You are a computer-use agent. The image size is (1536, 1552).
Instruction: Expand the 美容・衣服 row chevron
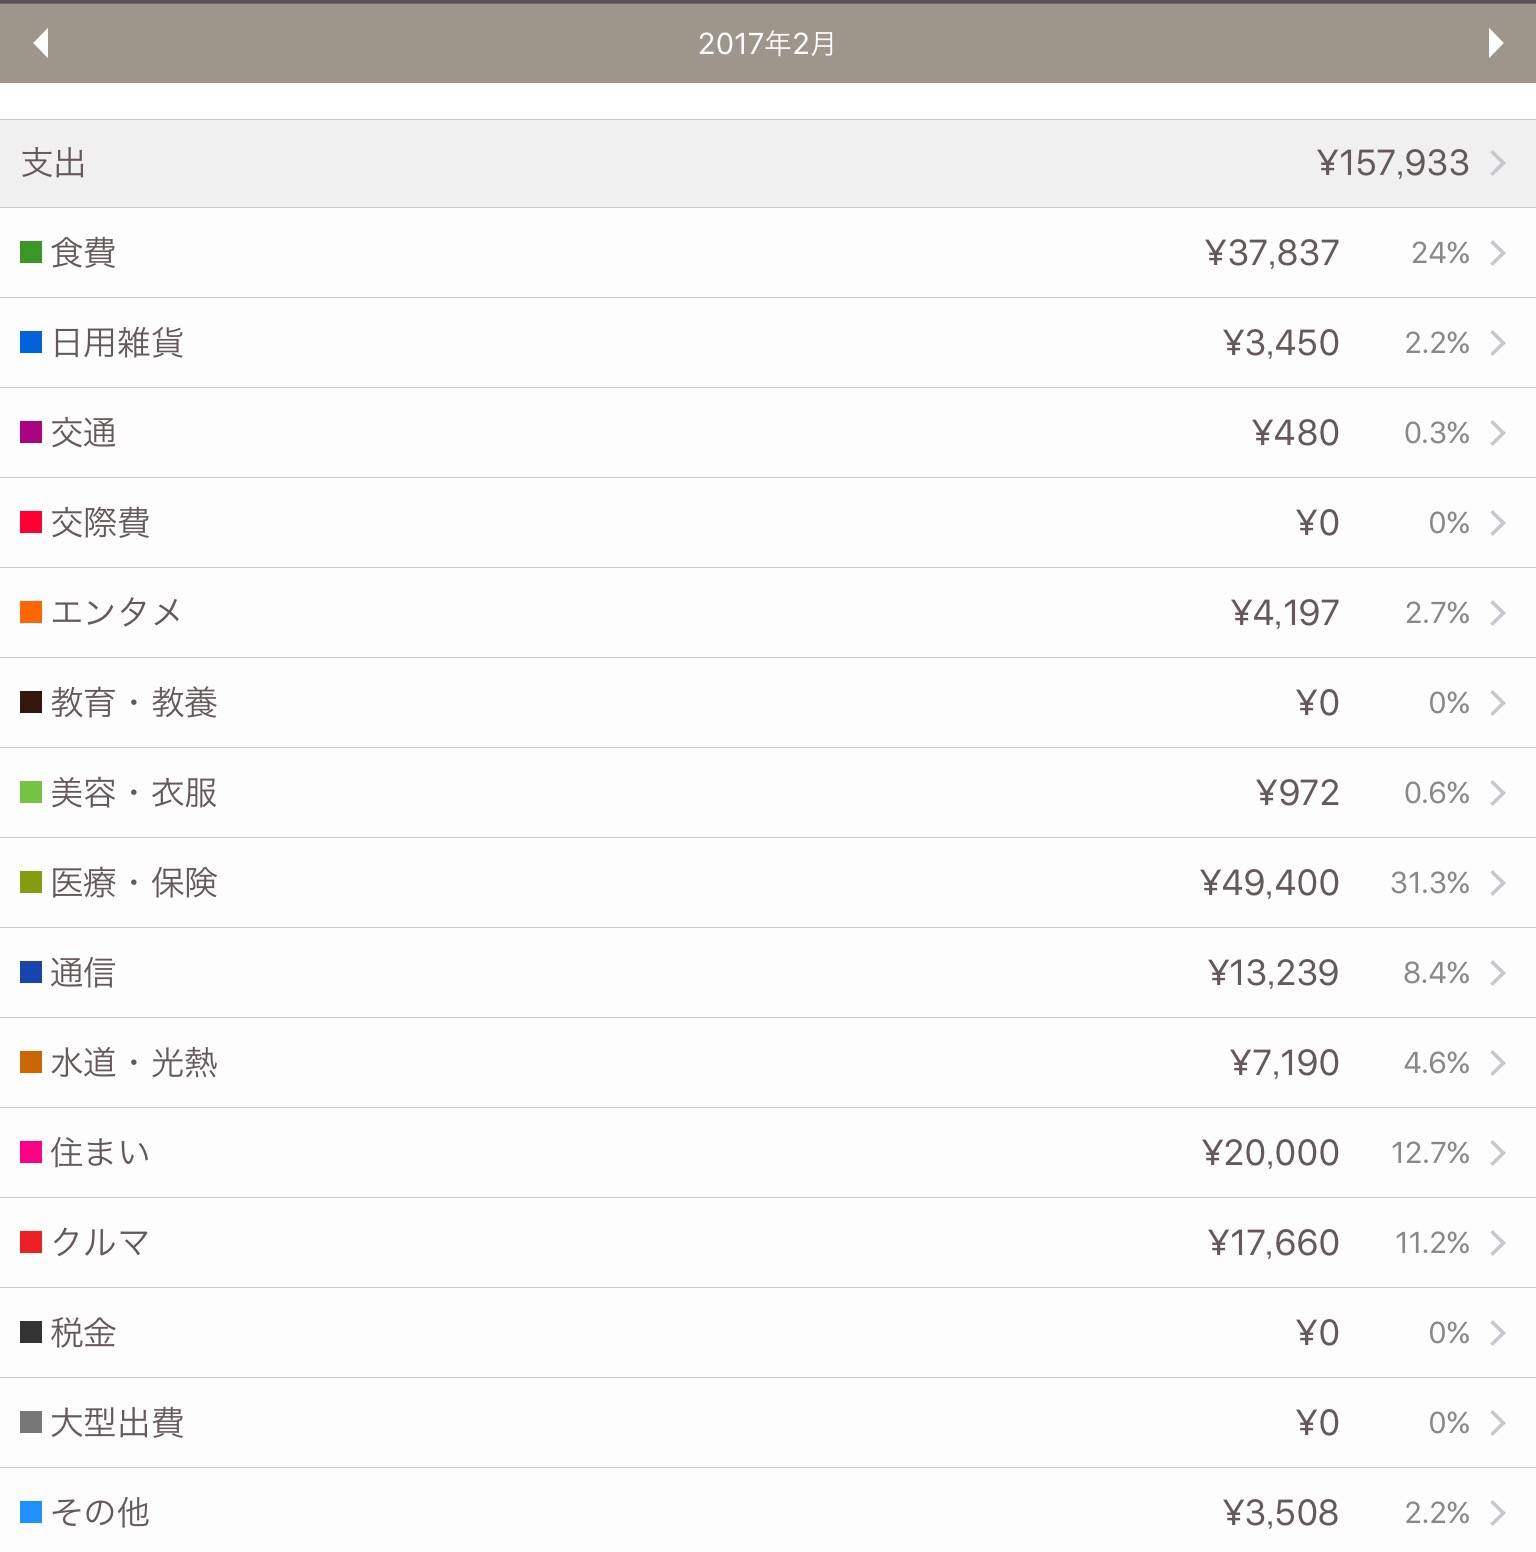pos(1498,793)
